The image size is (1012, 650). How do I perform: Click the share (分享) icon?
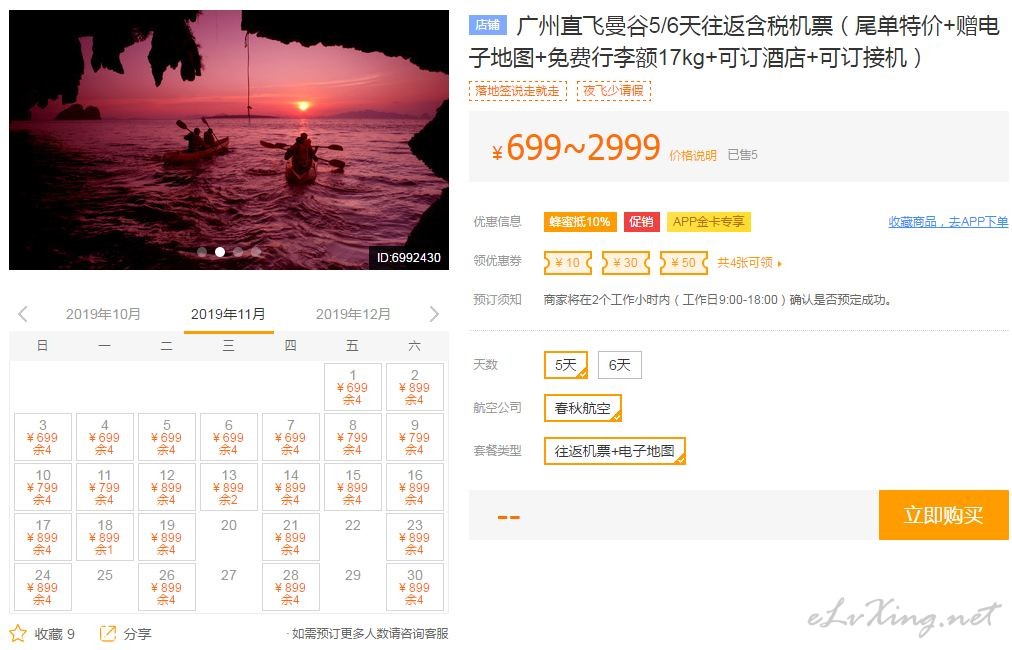pyautogui.click(x=108, y=633)
